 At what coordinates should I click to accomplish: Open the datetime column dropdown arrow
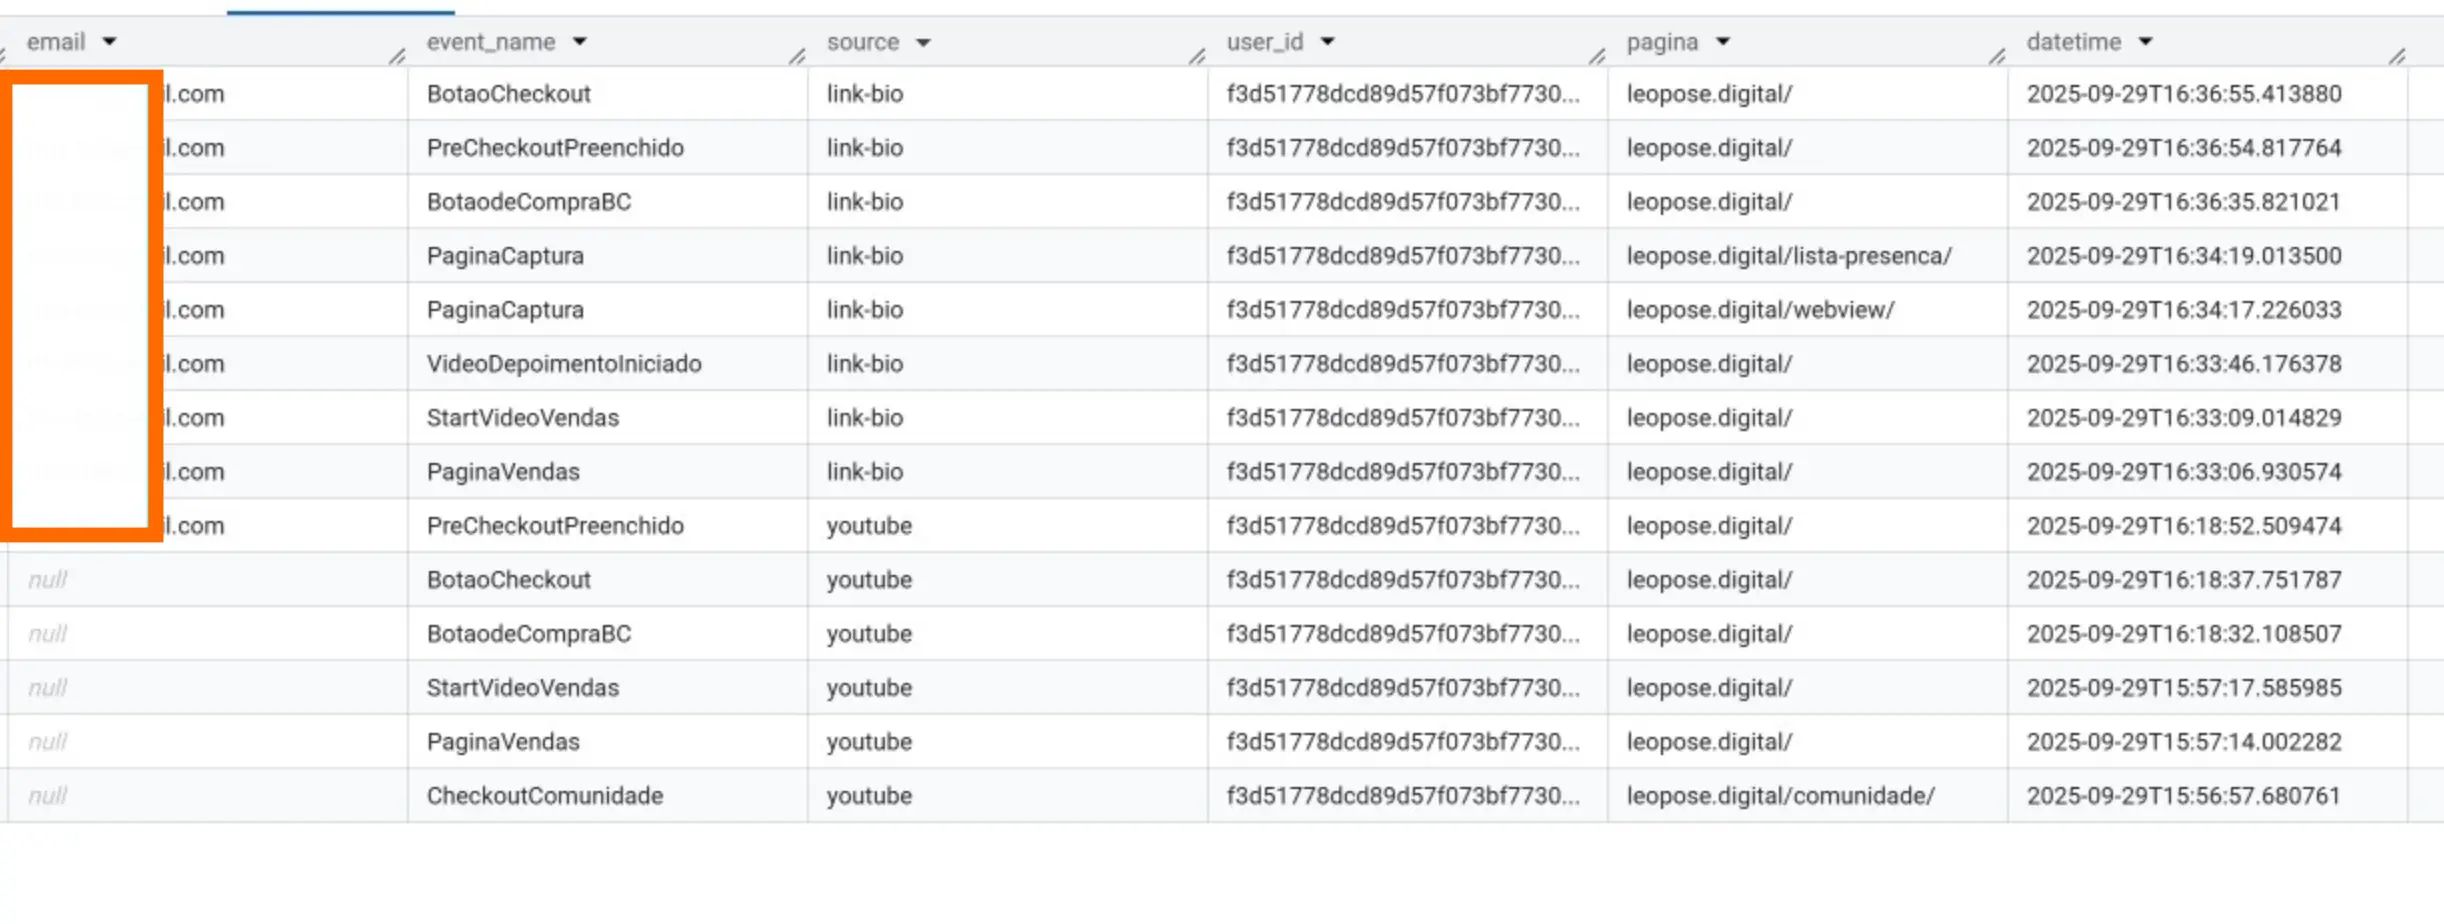[2145, 42]
